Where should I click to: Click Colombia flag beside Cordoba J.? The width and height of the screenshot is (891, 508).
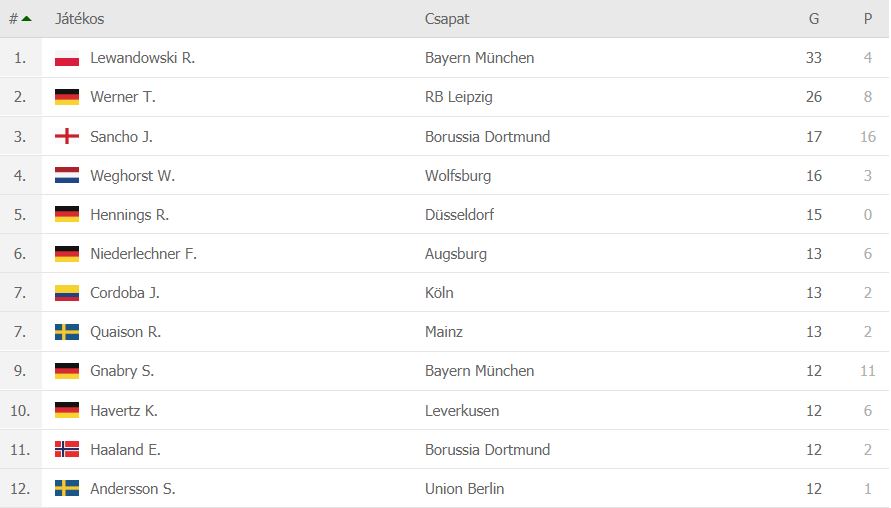pos(67,293)
